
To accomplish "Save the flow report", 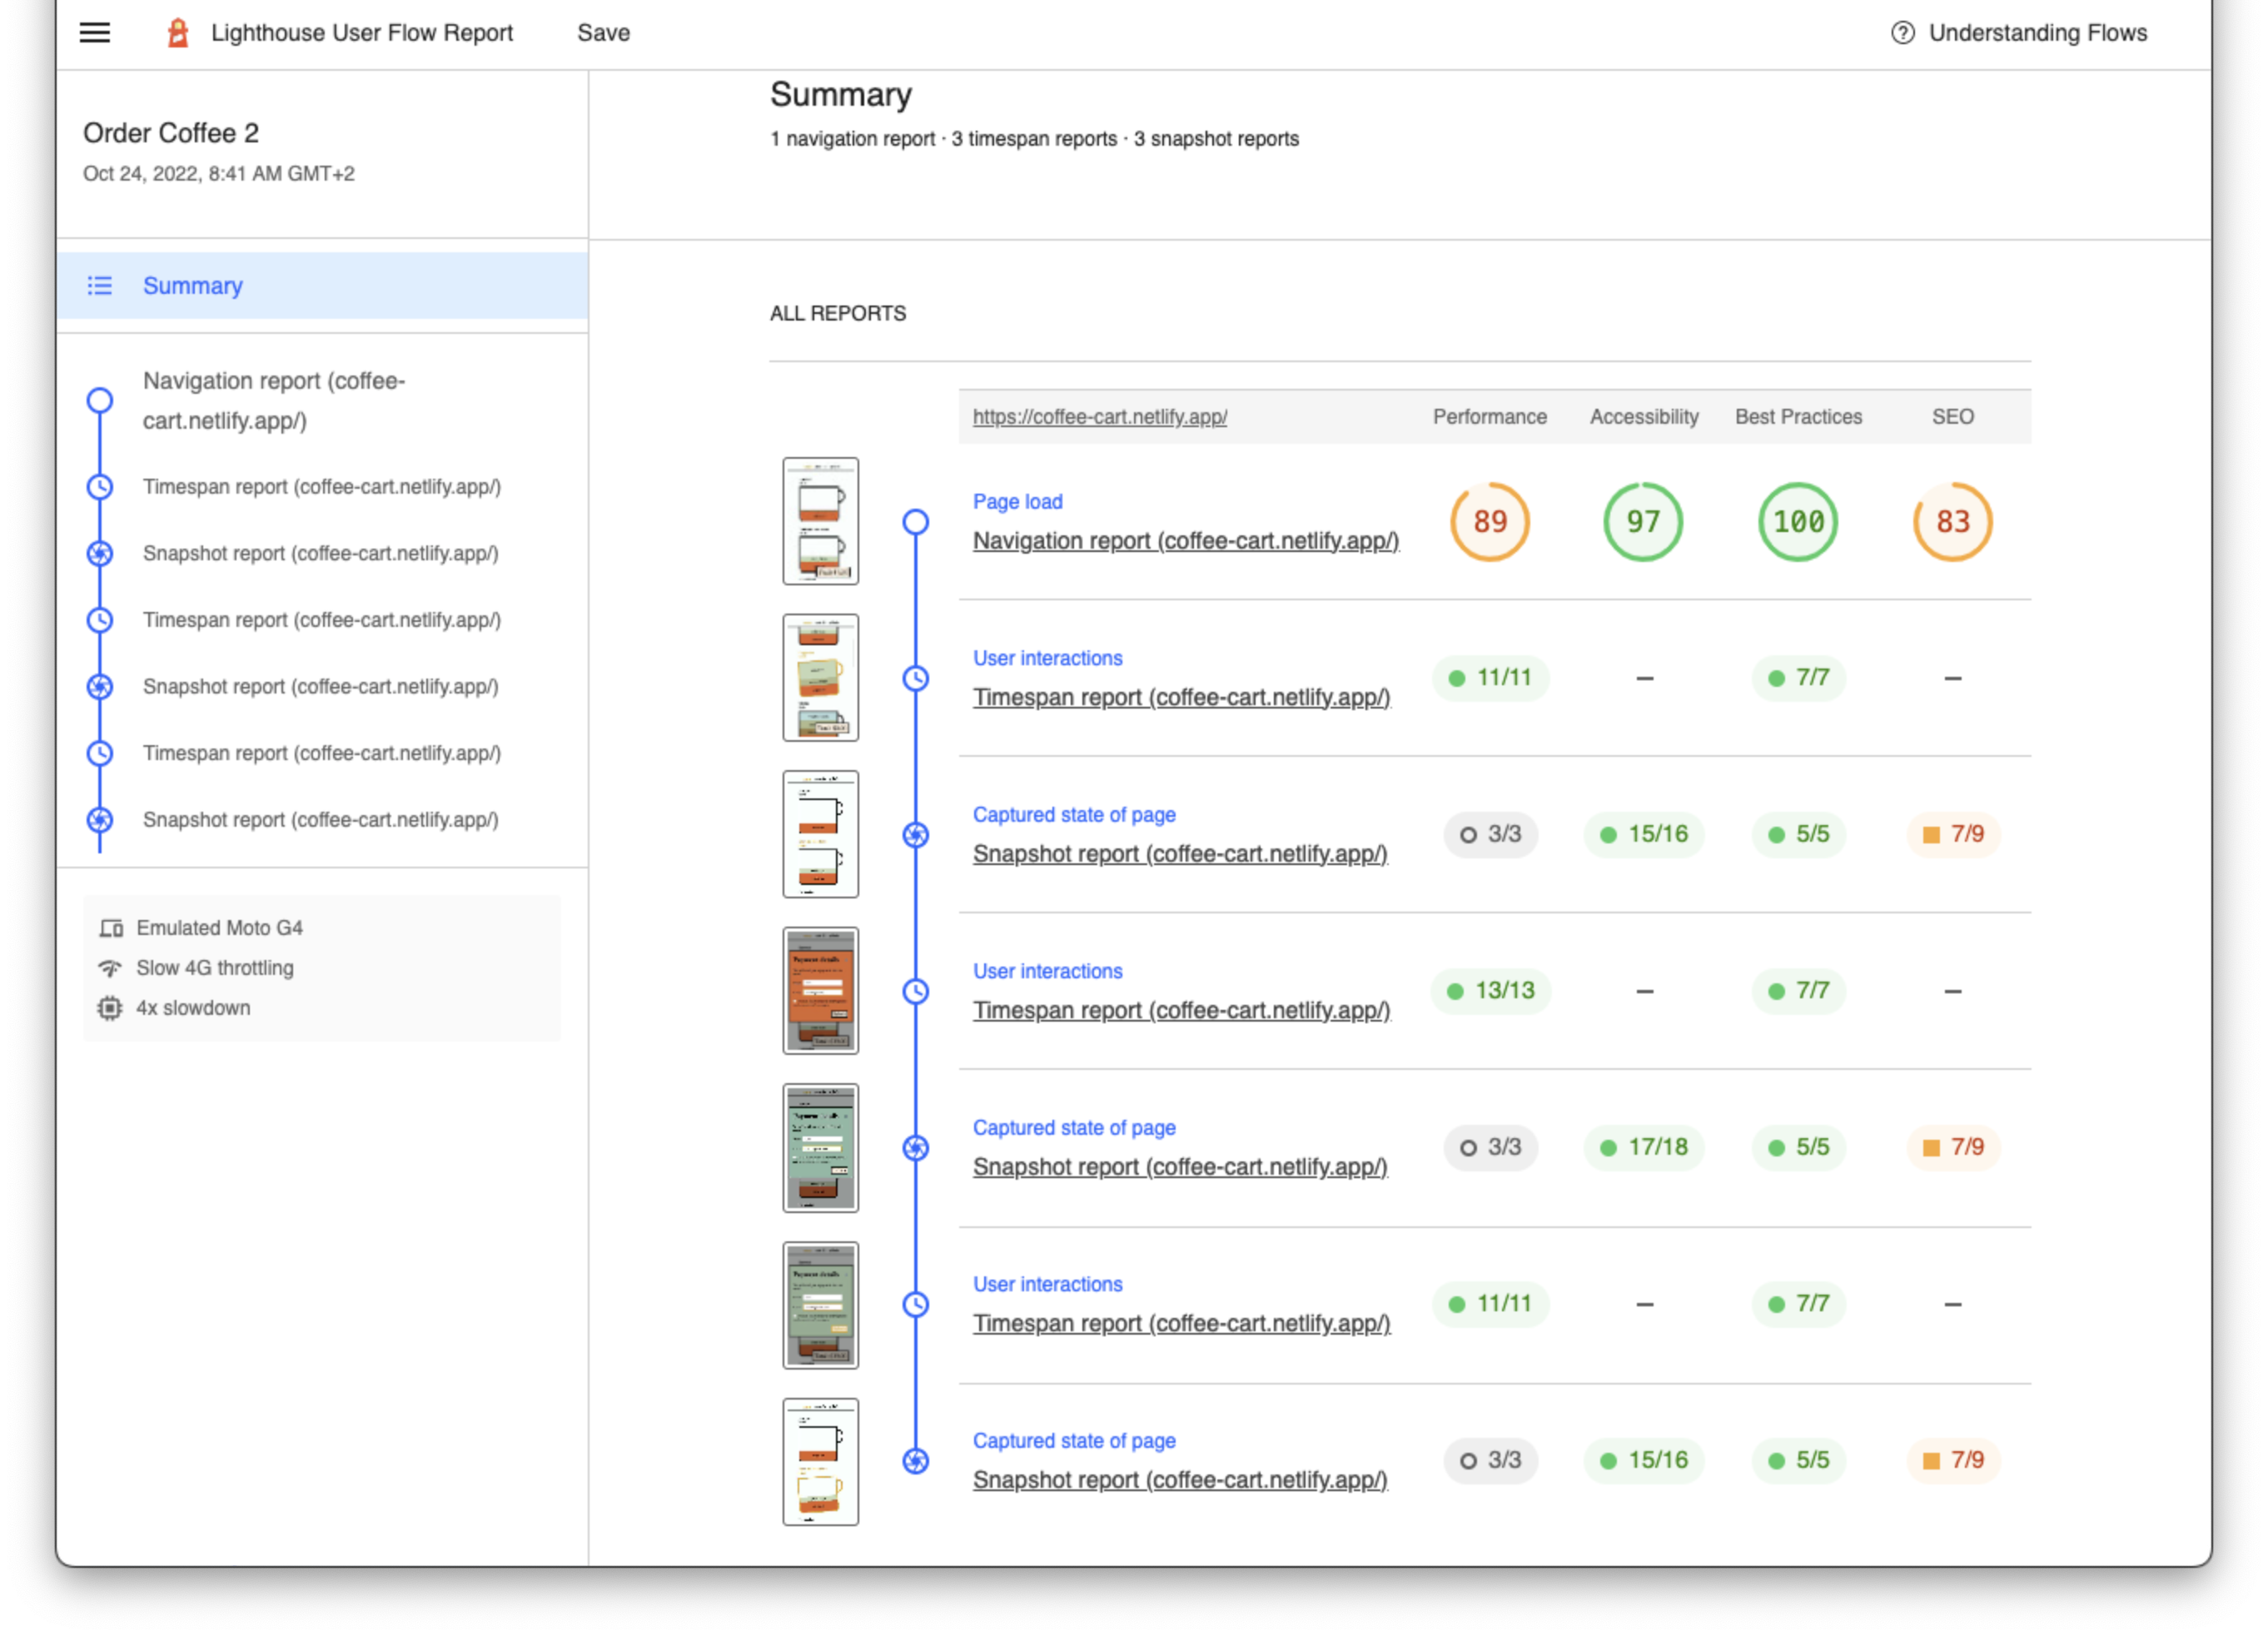I will tap(604, 33).
